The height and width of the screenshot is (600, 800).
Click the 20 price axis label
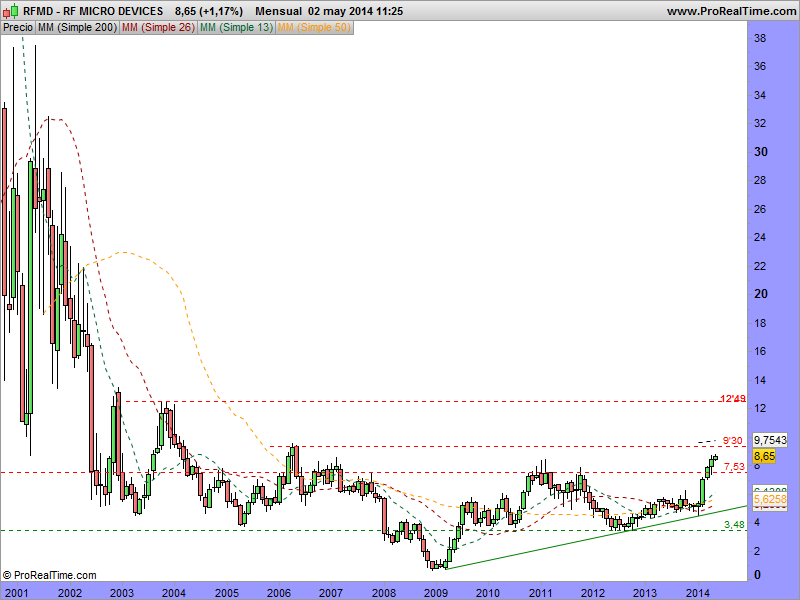[x=761, y=294]
